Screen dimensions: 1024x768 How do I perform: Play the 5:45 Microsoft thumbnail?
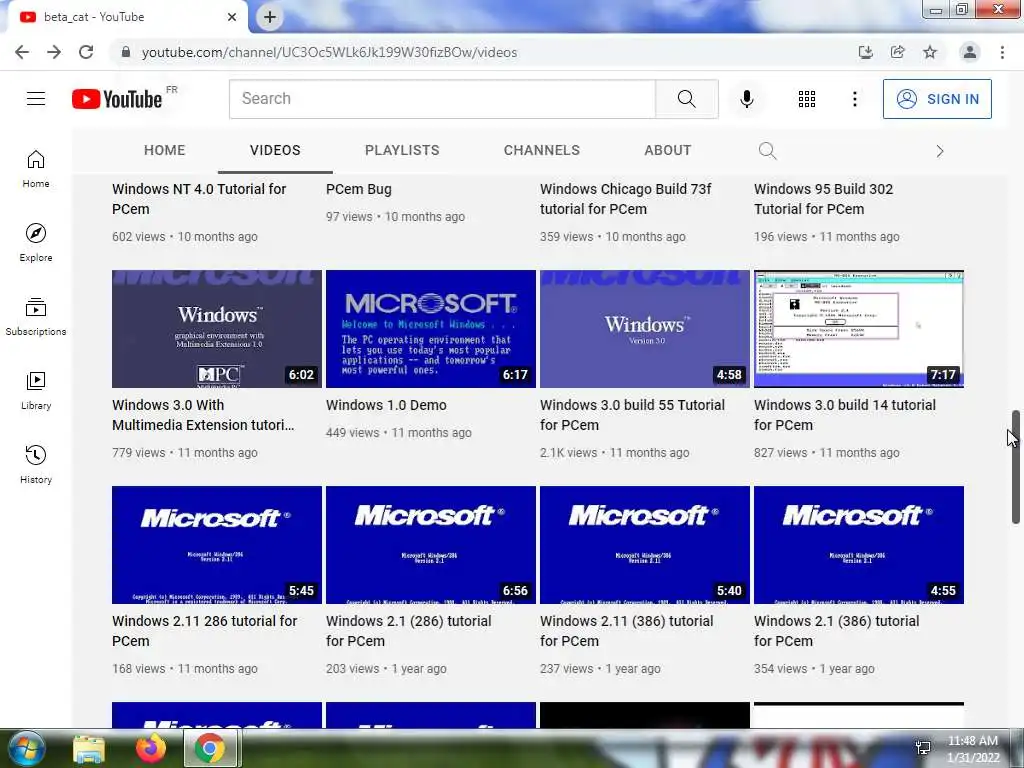[x=217, y=545]
